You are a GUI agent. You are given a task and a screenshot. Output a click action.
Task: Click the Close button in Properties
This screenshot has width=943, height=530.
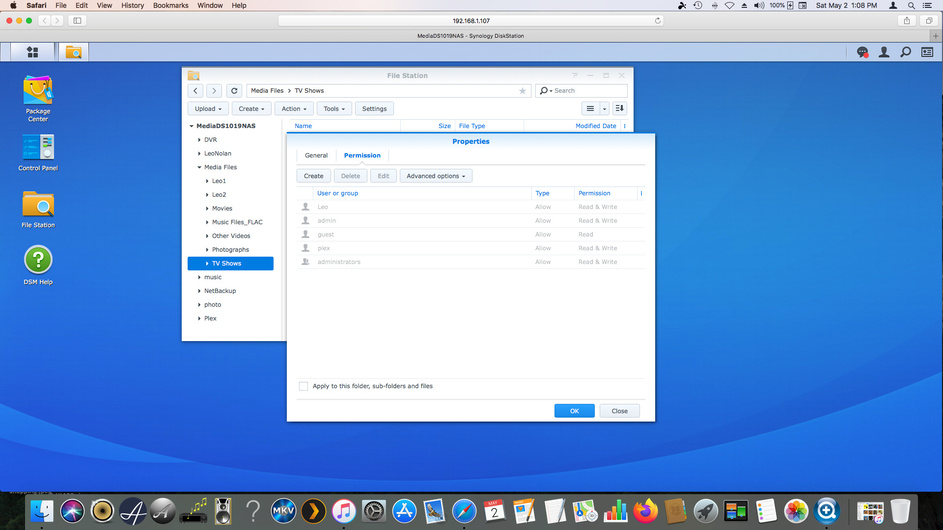click(619, 411)
